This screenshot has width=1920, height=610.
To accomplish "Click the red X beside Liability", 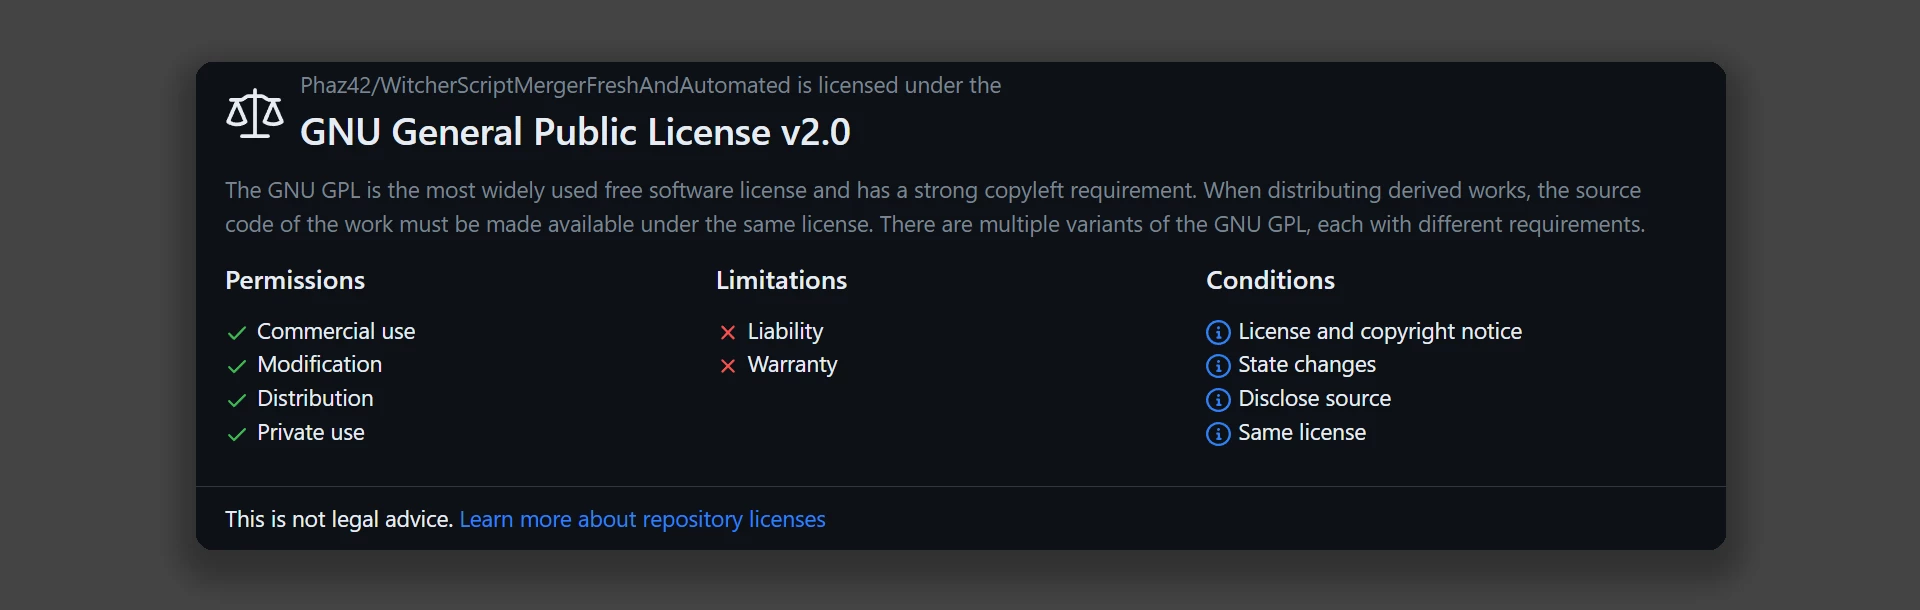I will (x=728, y=333).
